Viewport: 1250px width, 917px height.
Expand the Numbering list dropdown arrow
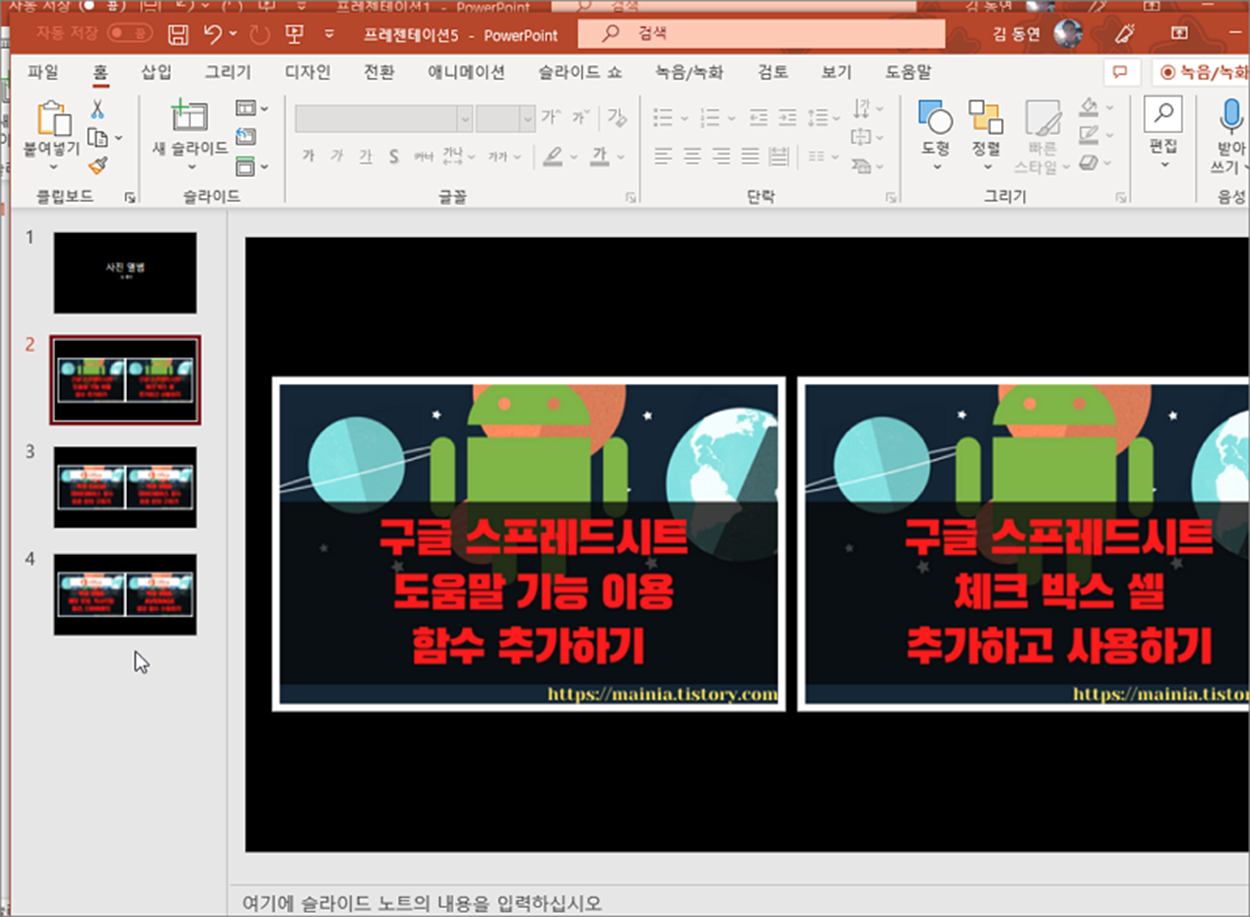pyautogui.click(x=734, y=118)
